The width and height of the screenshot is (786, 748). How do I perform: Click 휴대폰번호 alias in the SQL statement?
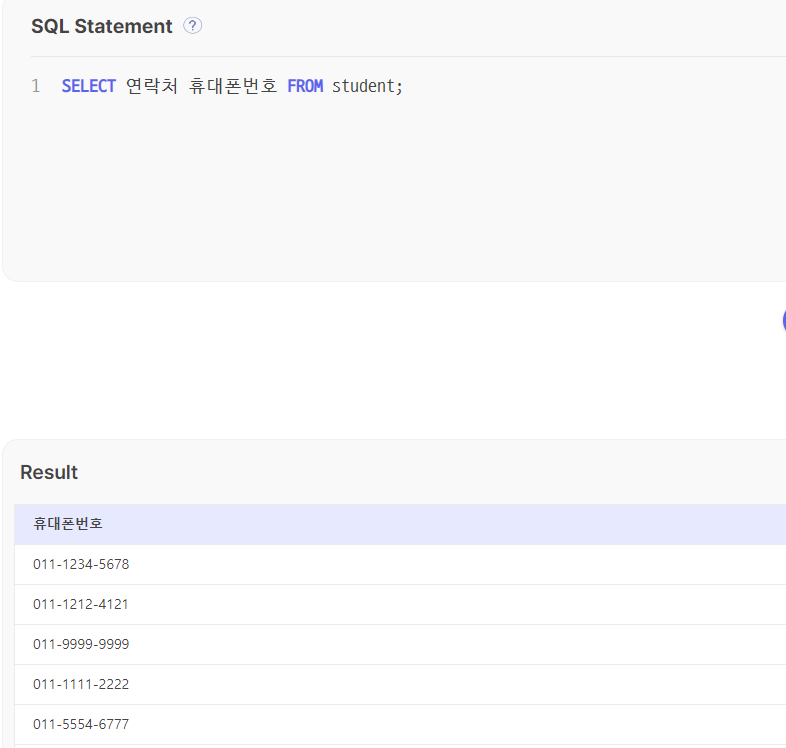(x=233, y=86)
